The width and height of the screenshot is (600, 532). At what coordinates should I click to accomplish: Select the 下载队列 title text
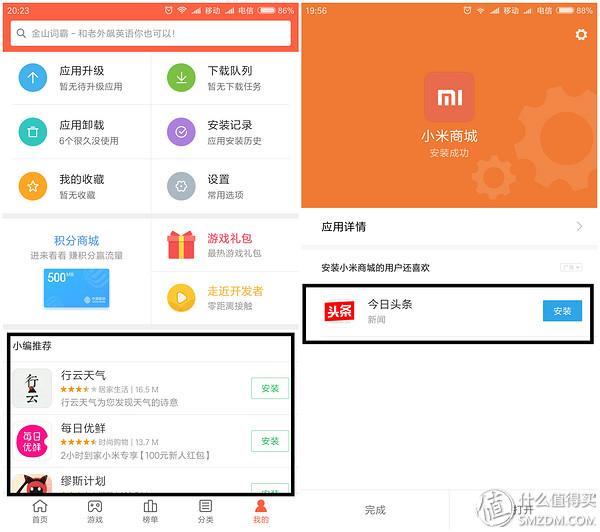[x=230, y=71]
